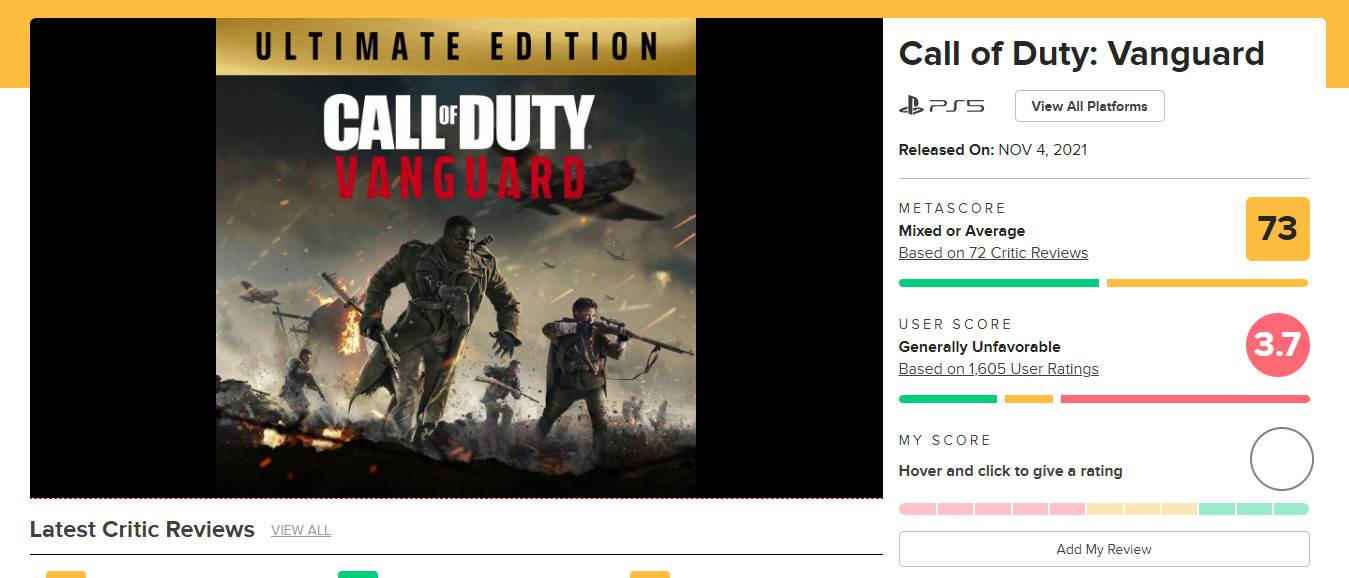The width and height of the screenshot is (1349, 578).
Task: Click yellow section of Metascore distribution bar
Action: pyautogui.click(x=1206, y=283)
